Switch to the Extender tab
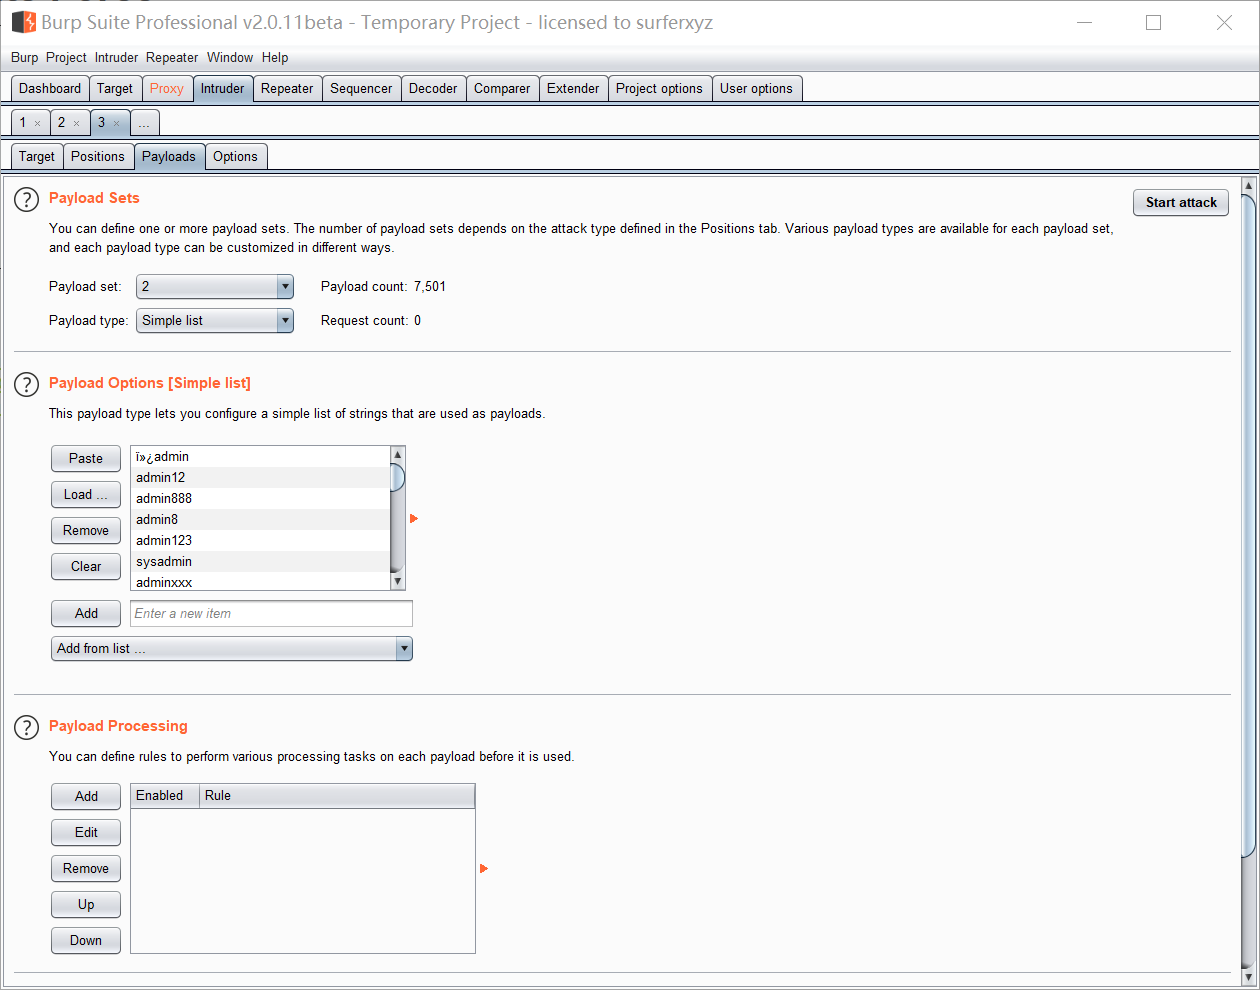This screenshot has width=1260, height=990. point(573,89)
